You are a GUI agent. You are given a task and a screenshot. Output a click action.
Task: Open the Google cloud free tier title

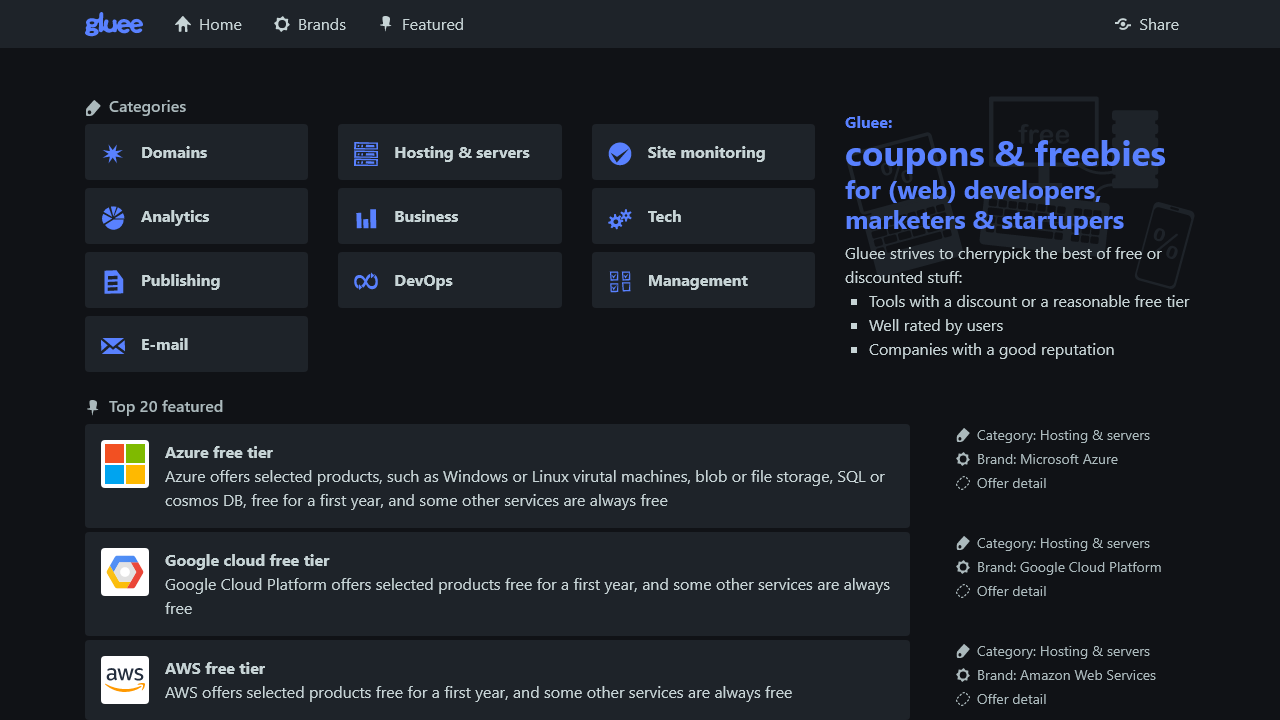247,560
